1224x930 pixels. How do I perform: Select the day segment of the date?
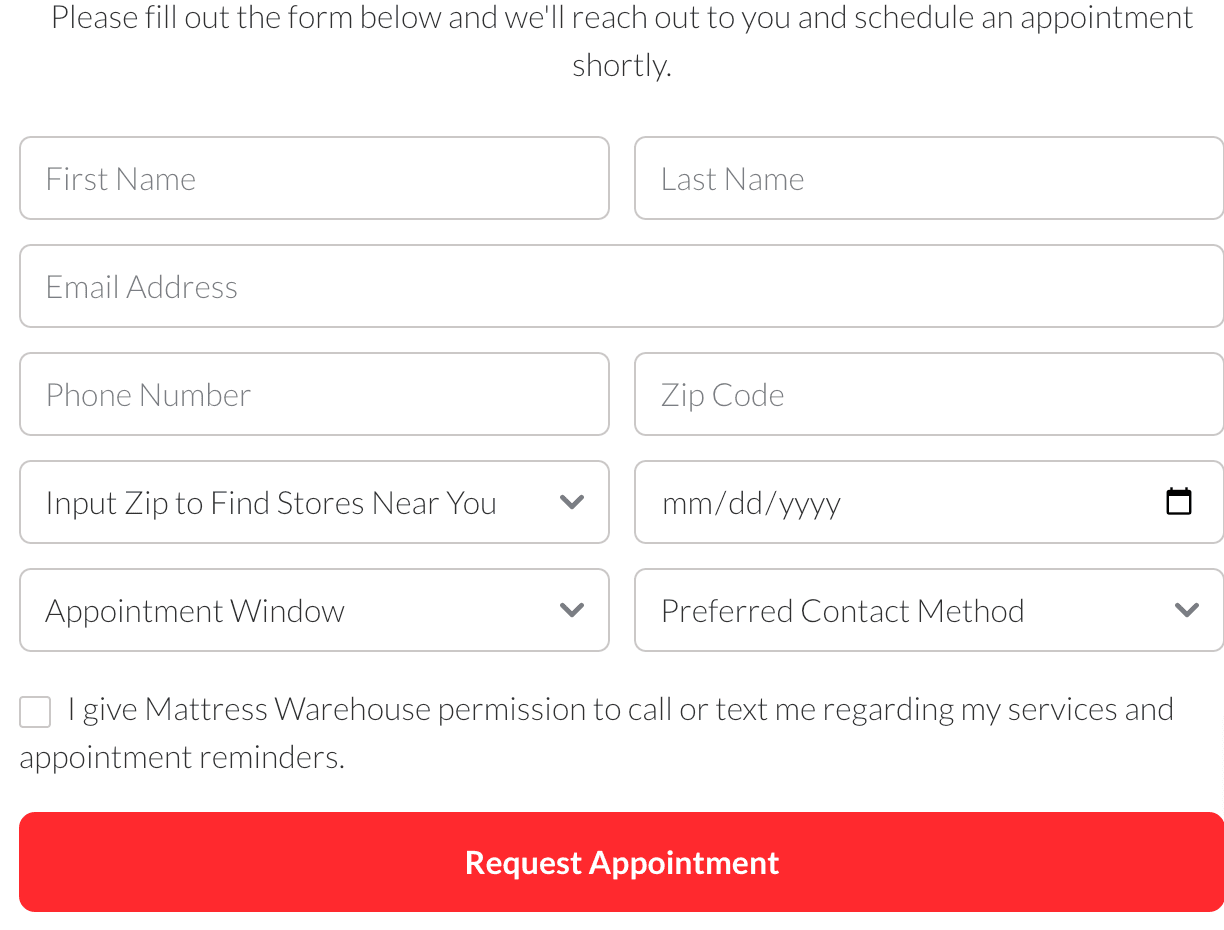point(745,503)
